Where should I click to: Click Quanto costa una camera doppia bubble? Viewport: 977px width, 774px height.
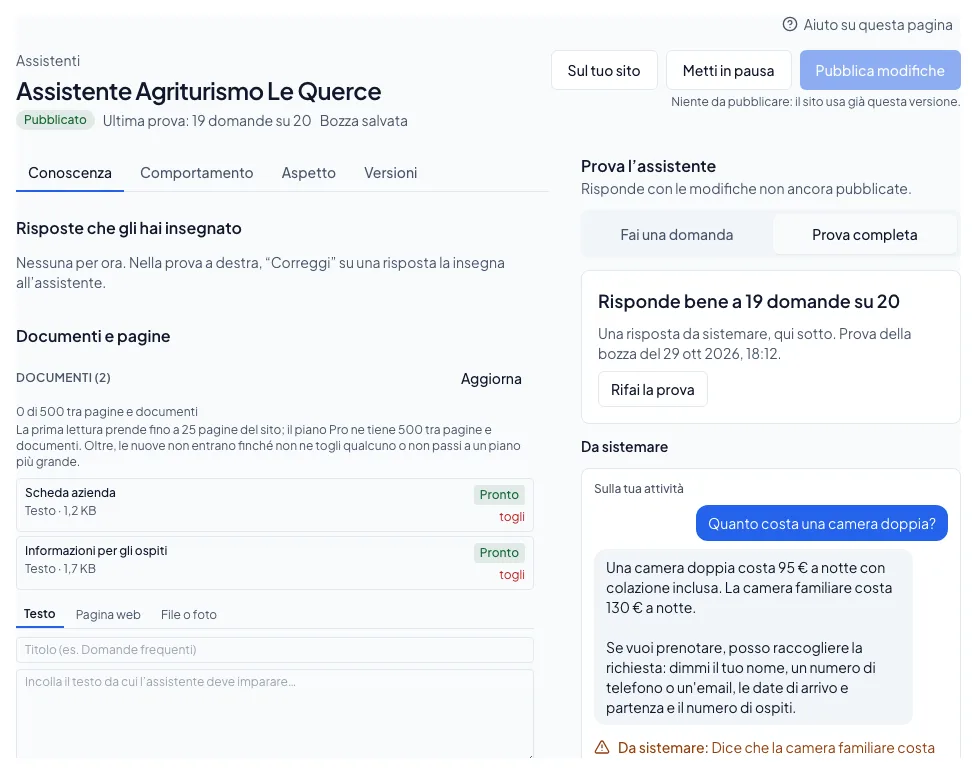click(821, 523)
